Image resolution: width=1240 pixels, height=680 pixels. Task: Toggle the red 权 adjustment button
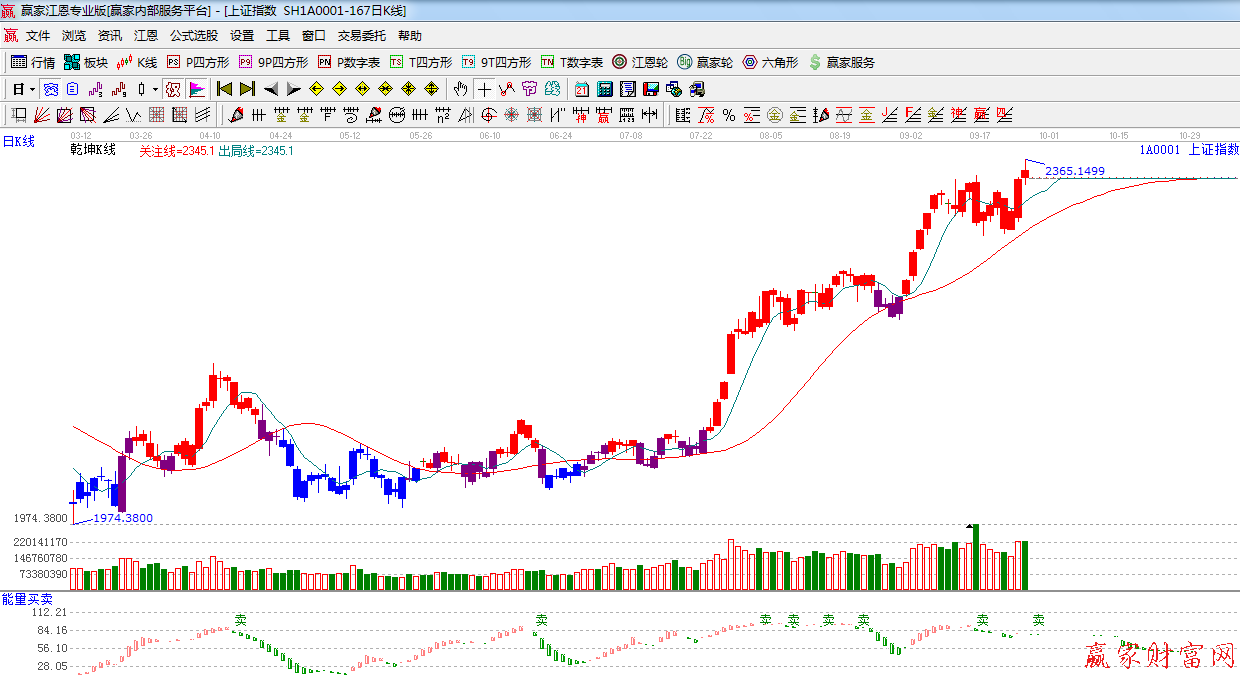(x=173, y=89)
